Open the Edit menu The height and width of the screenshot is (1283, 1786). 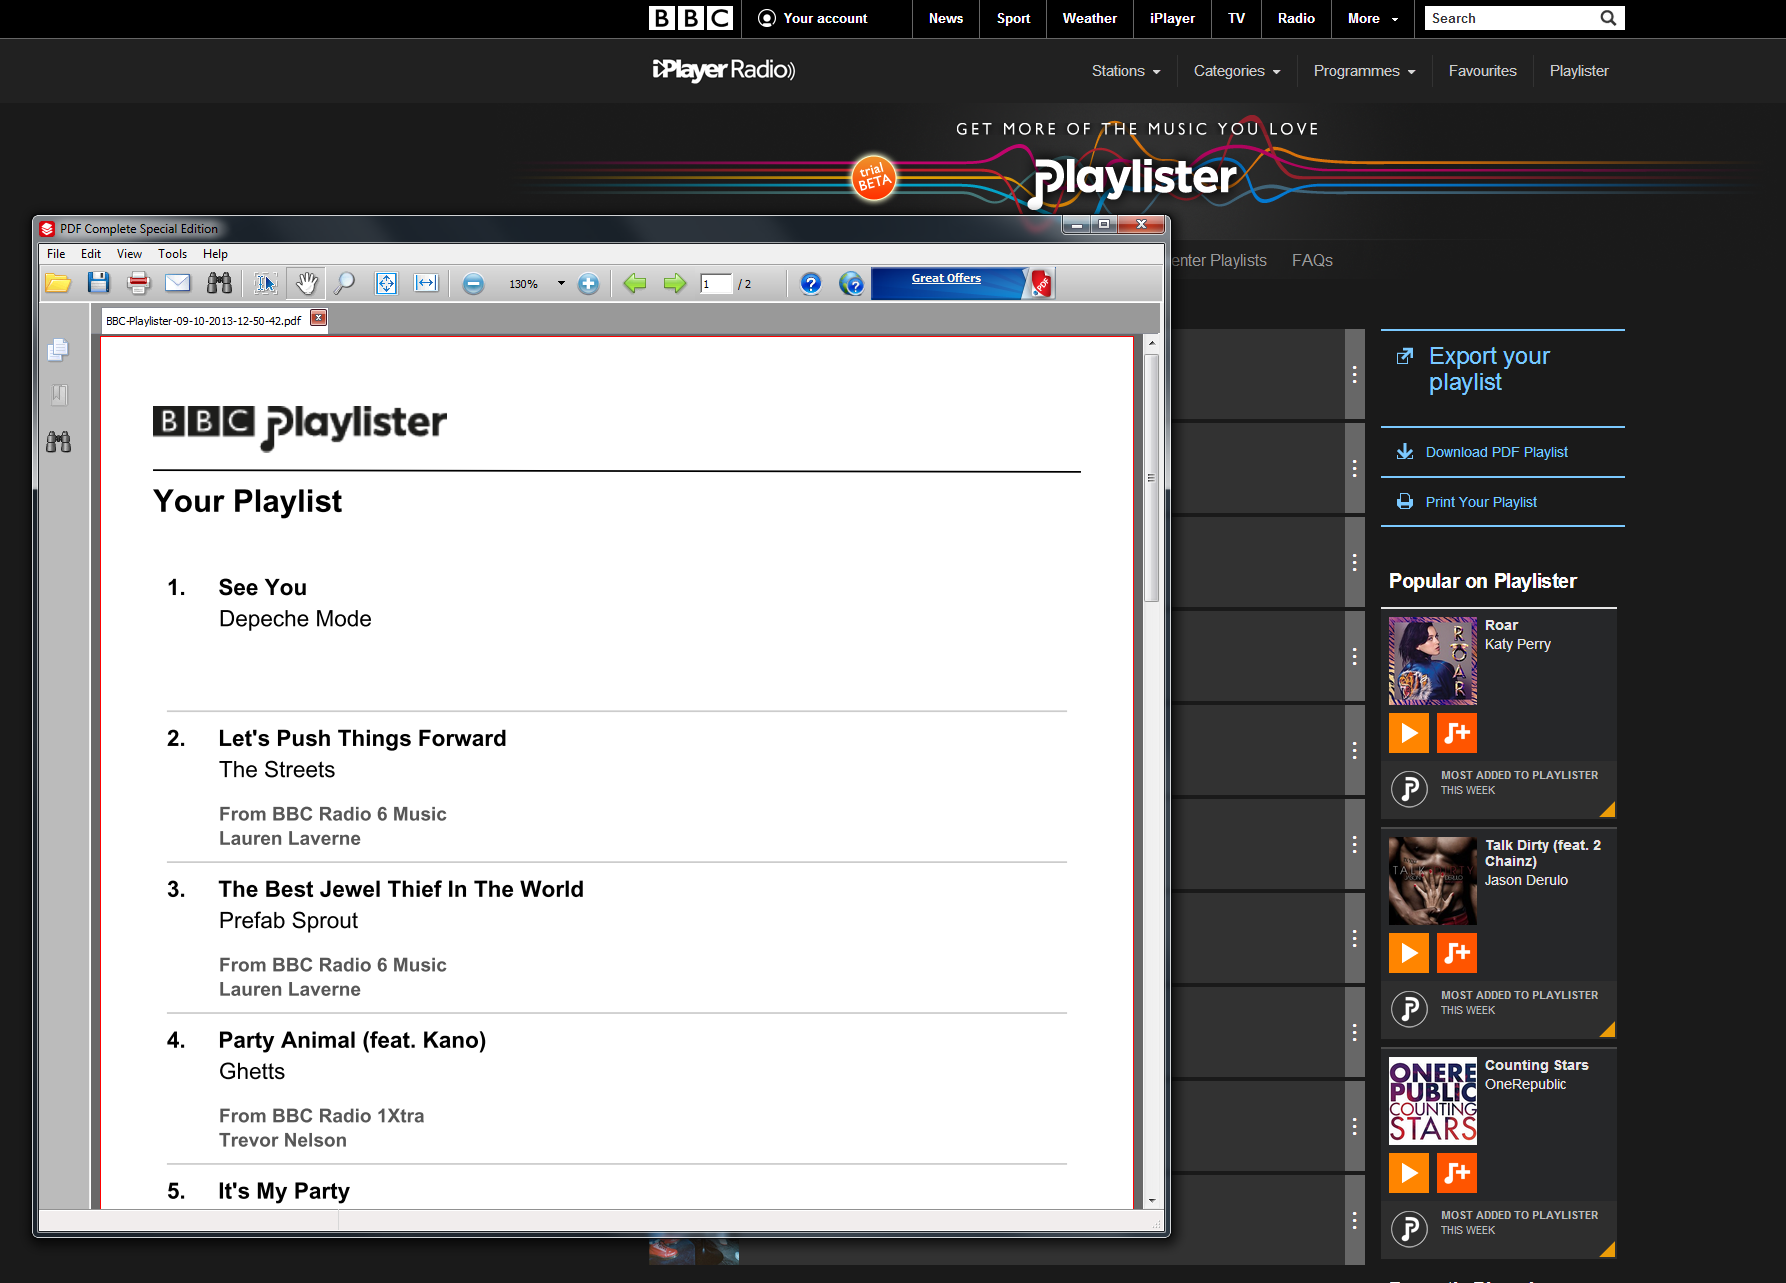91,254
